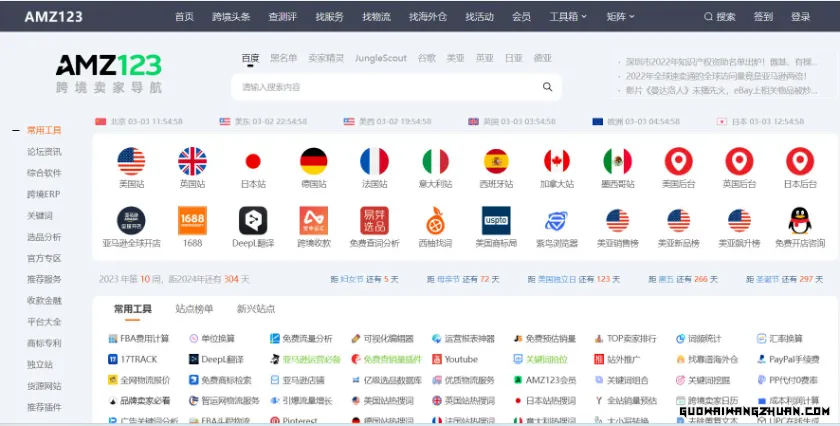Open the 17TRACK tool link
This screenshot has width=840, height=426.
[x=132, y=359]
